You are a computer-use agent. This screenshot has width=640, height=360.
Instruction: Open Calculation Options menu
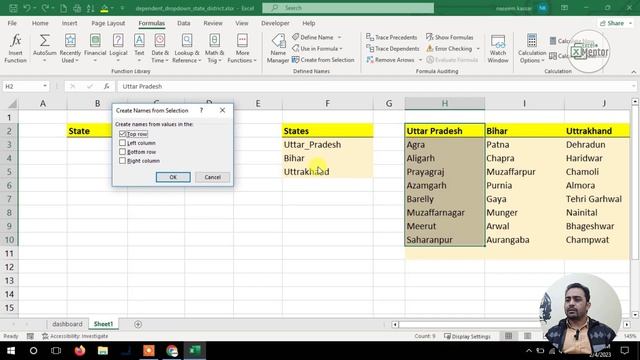pyautogui.click(x=532, y=48)
